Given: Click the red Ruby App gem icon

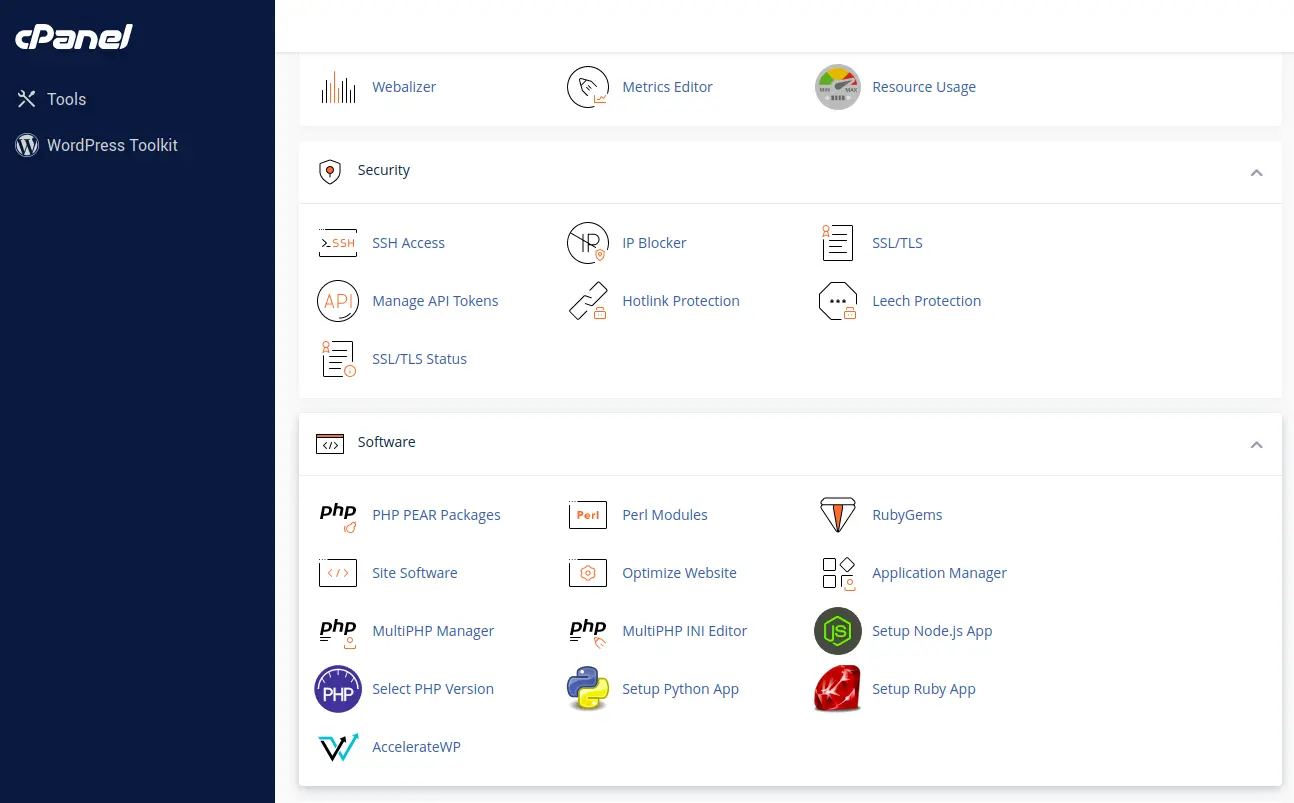Looking at the screenshot, I should pos(838,689).
